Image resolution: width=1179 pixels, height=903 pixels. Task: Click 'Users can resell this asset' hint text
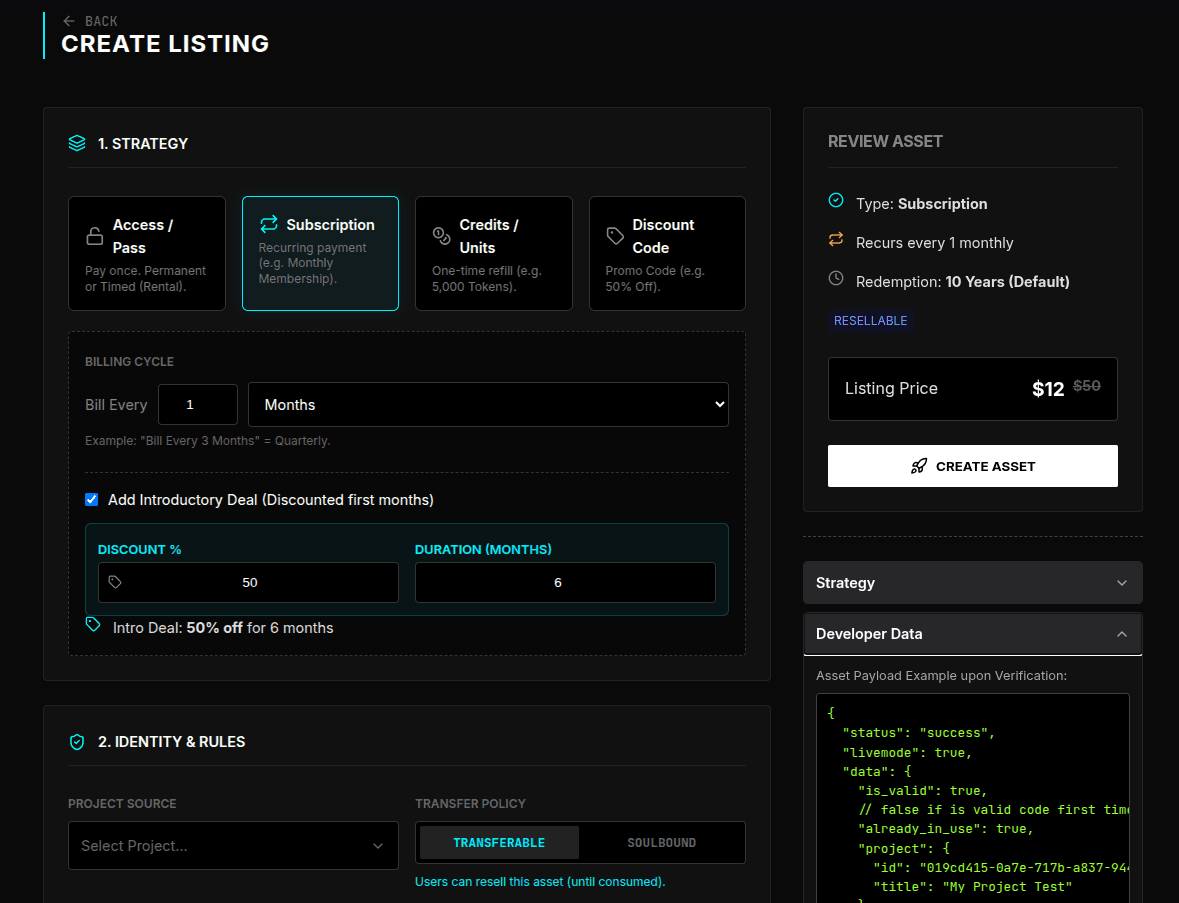point(540,882)
